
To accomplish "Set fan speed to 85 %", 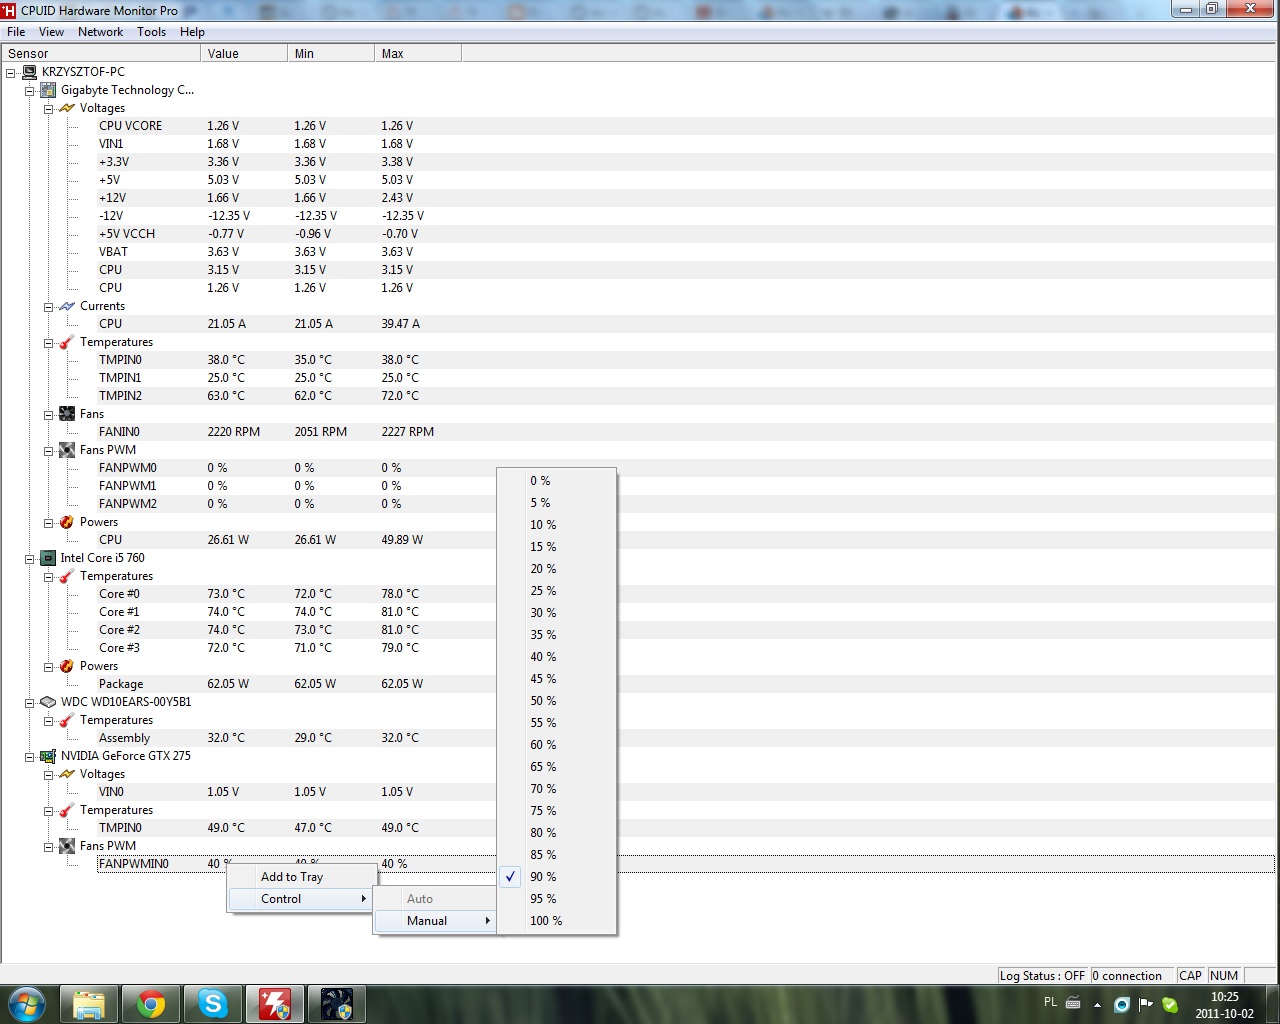I will click(x=556, y=855).
